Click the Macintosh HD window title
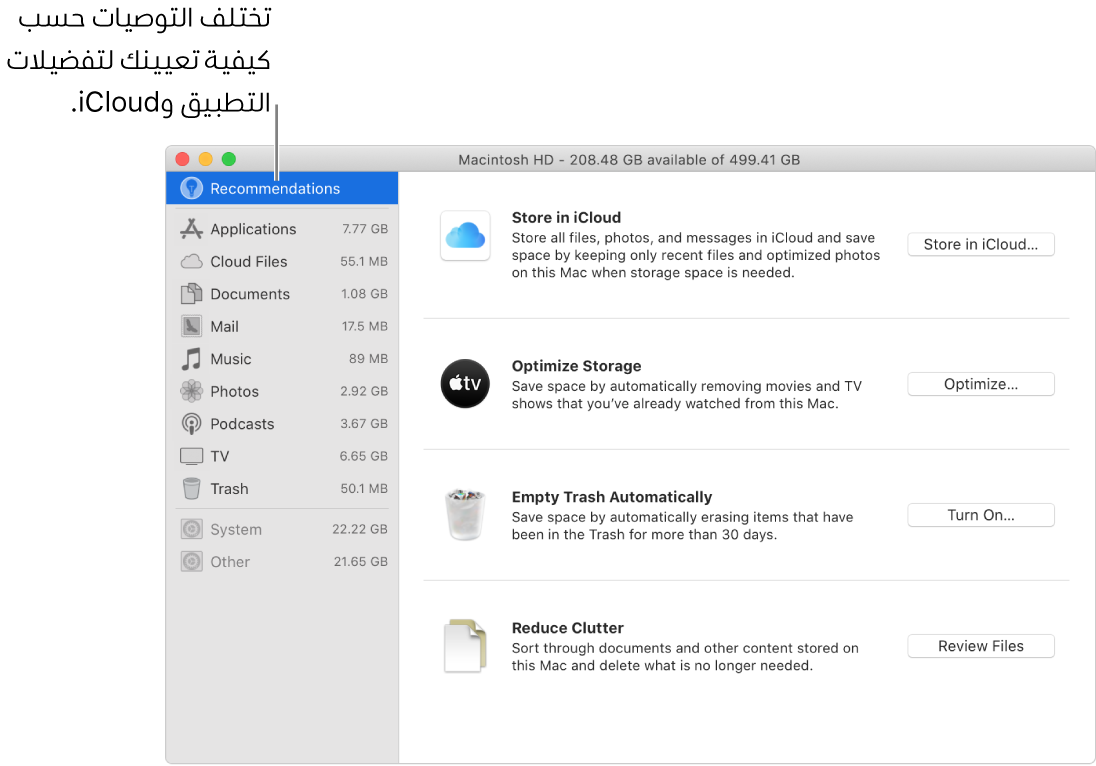 (629, 159)
